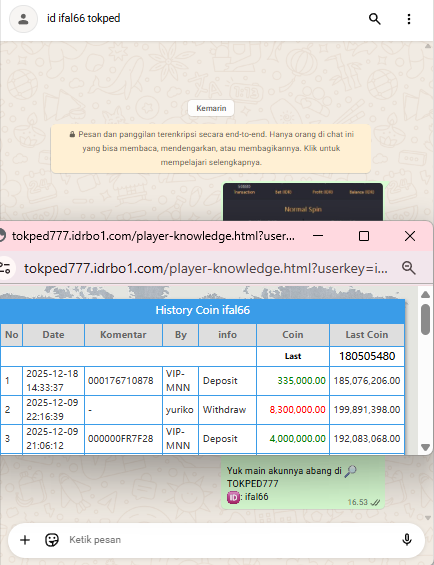Click 'VIP-MNN' in row 1

(x=178, y=381)
